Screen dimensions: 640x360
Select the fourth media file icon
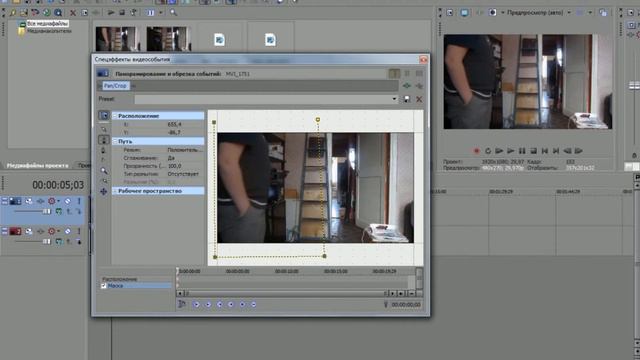[x=270, y=40]
